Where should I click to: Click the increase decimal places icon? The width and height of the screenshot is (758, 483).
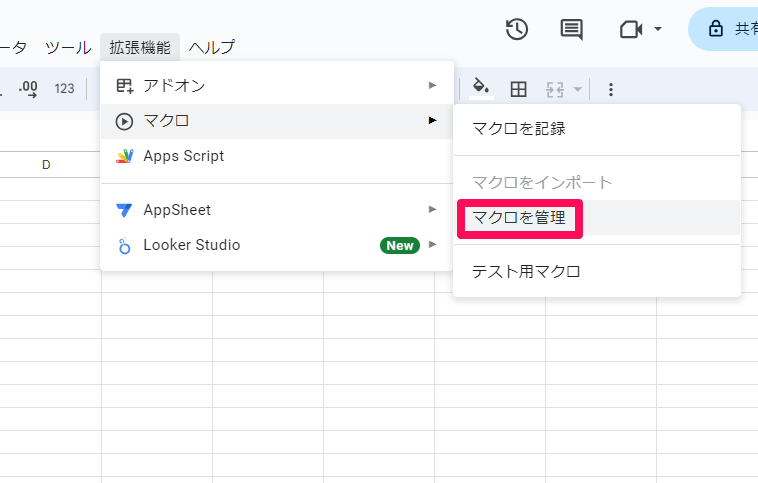(x=28, y=89)
